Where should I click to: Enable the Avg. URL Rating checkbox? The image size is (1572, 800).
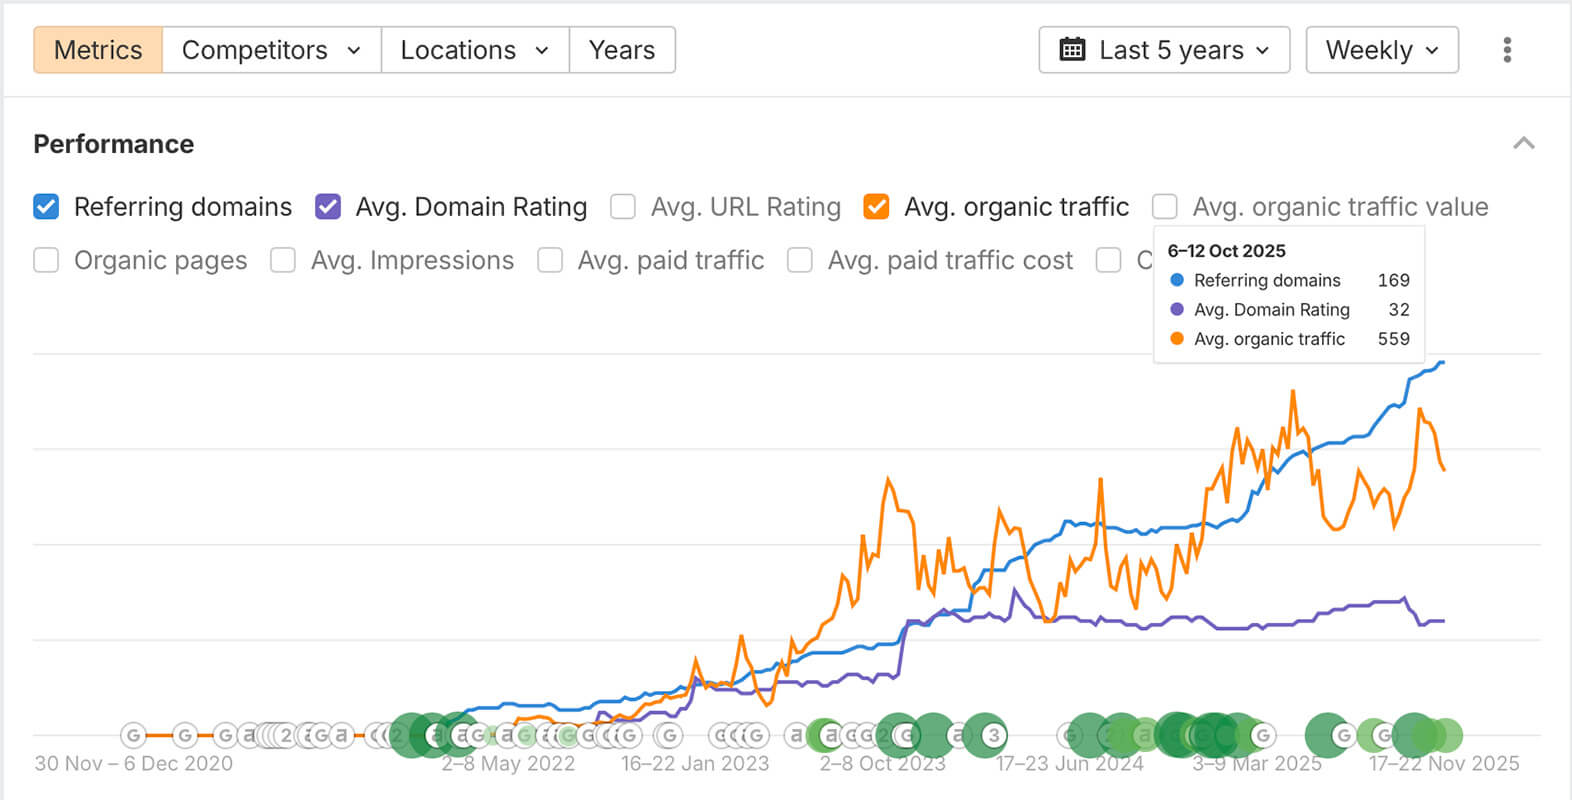pos(623,207)
